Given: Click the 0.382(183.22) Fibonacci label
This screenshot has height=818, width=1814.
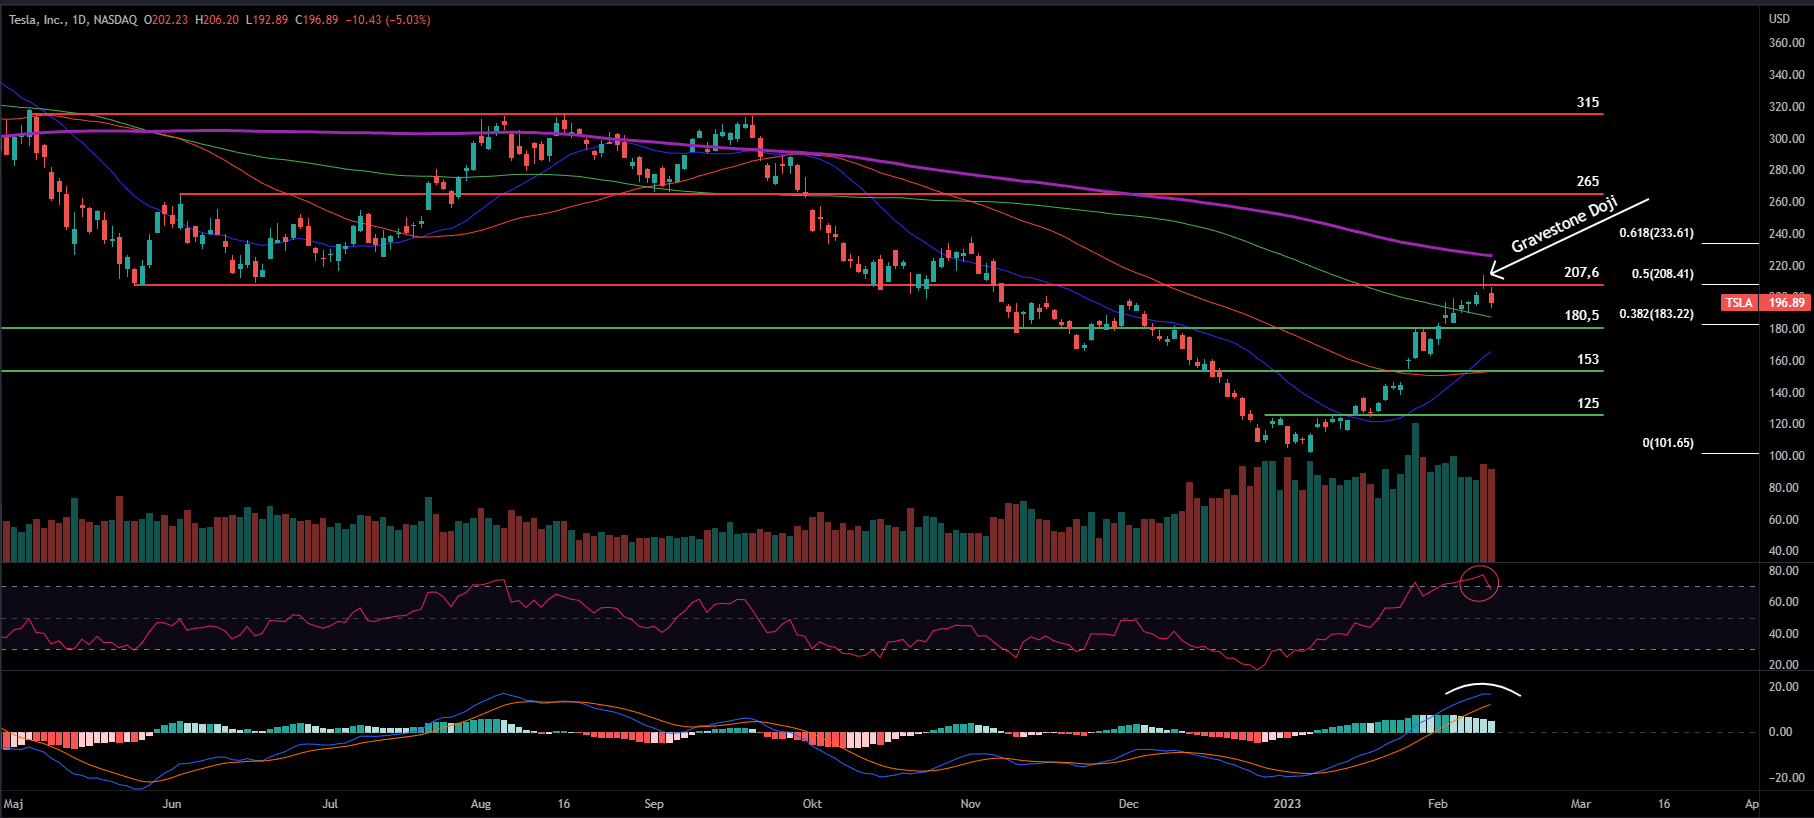Looking at the screenshot, I should 1656,314.
